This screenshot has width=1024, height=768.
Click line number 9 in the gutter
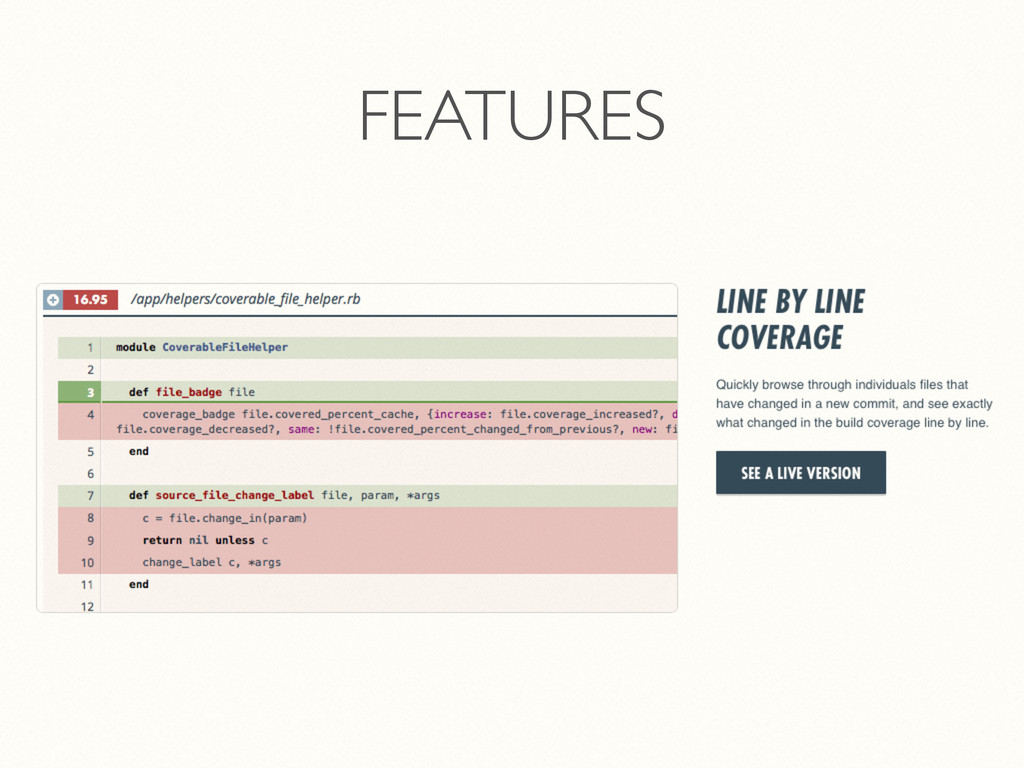pyautogui.click(x=90, y=540)
